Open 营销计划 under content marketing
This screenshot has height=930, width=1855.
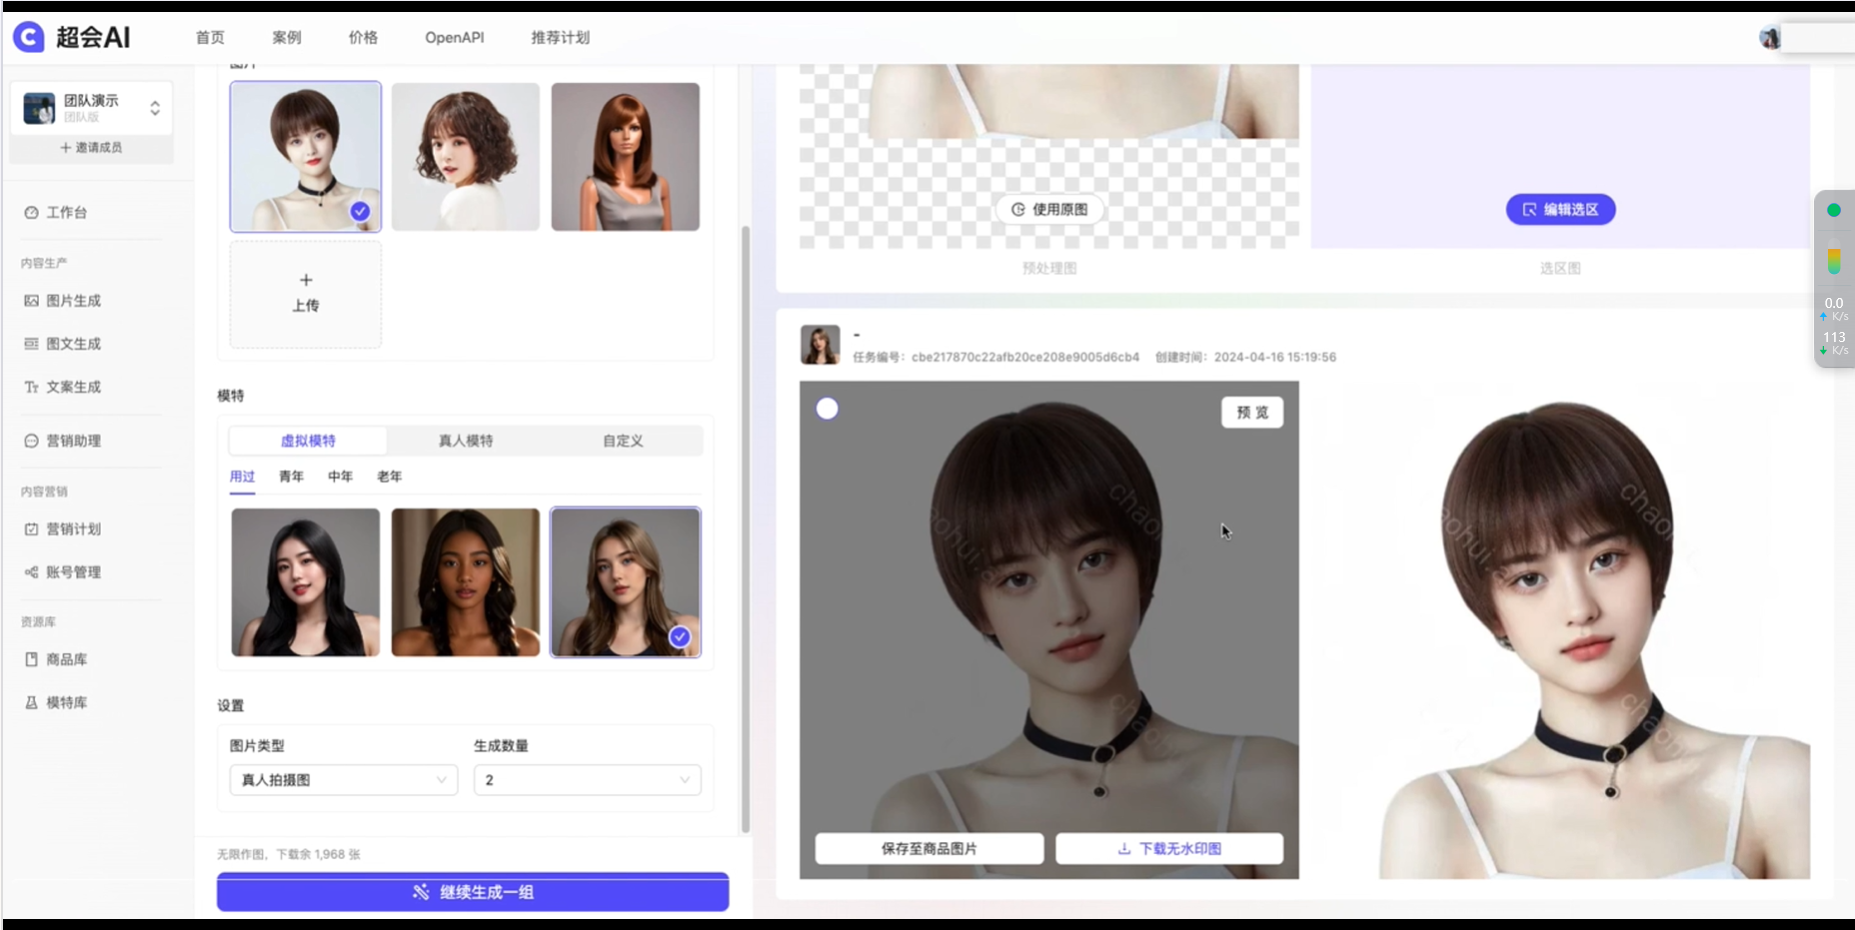[x=72, y=529]
